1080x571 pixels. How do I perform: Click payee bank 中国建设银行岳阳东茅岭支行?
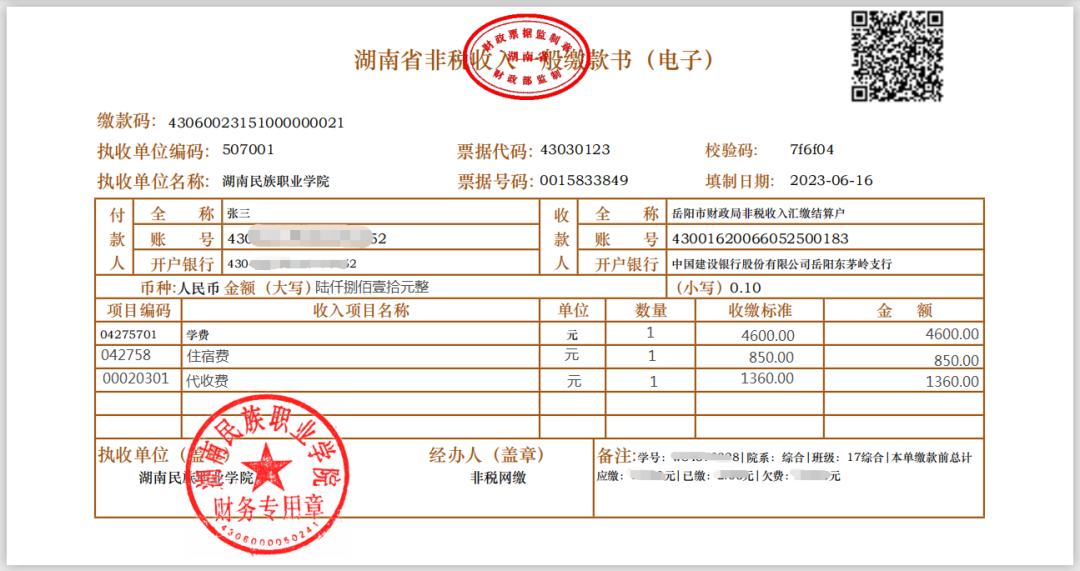point(781,264)
